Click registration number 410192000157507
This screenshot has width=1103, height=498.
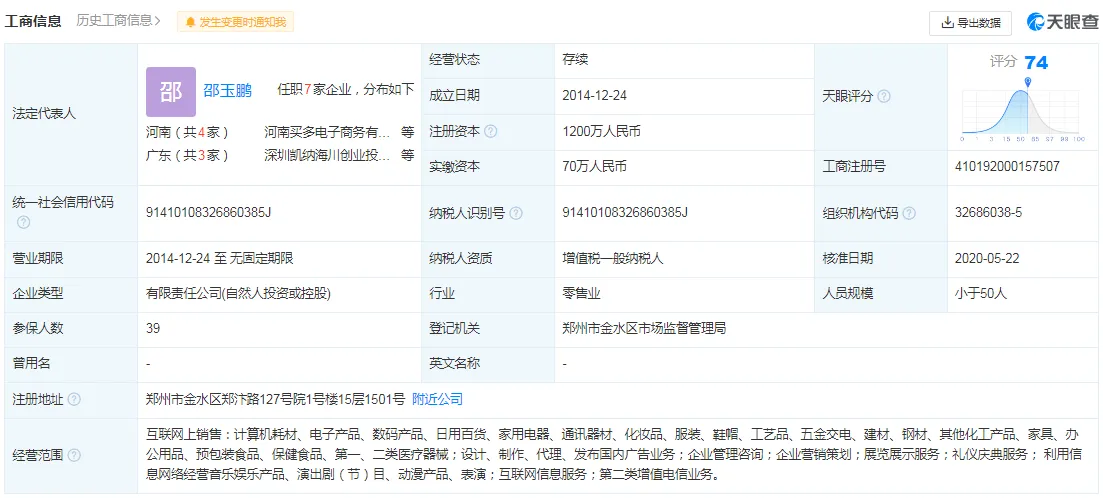[x=1007, y=167]
